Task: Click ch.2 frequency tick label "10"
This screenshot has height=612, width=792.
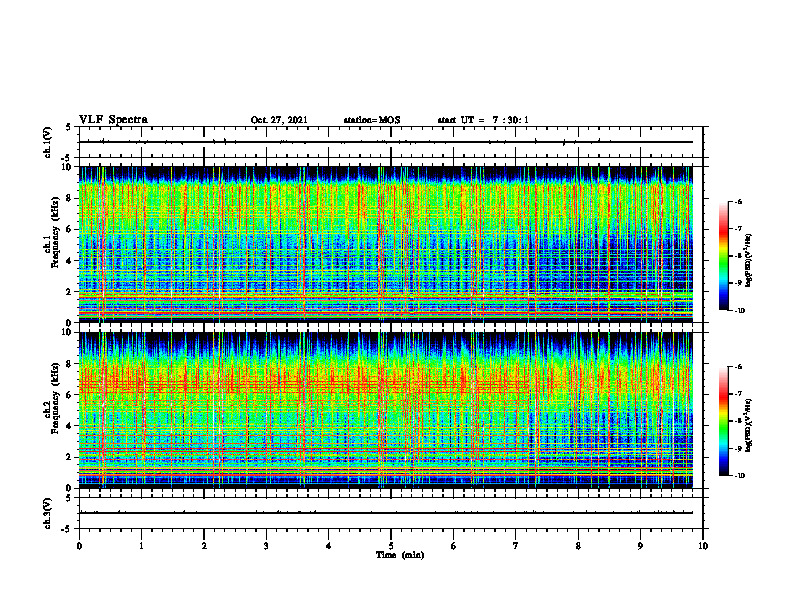Action: point(69,332)
